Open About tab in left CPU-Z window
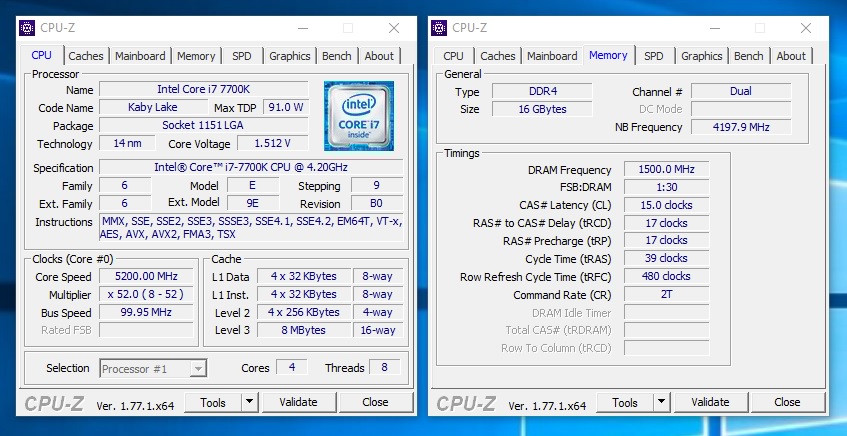 coord(379,56)
